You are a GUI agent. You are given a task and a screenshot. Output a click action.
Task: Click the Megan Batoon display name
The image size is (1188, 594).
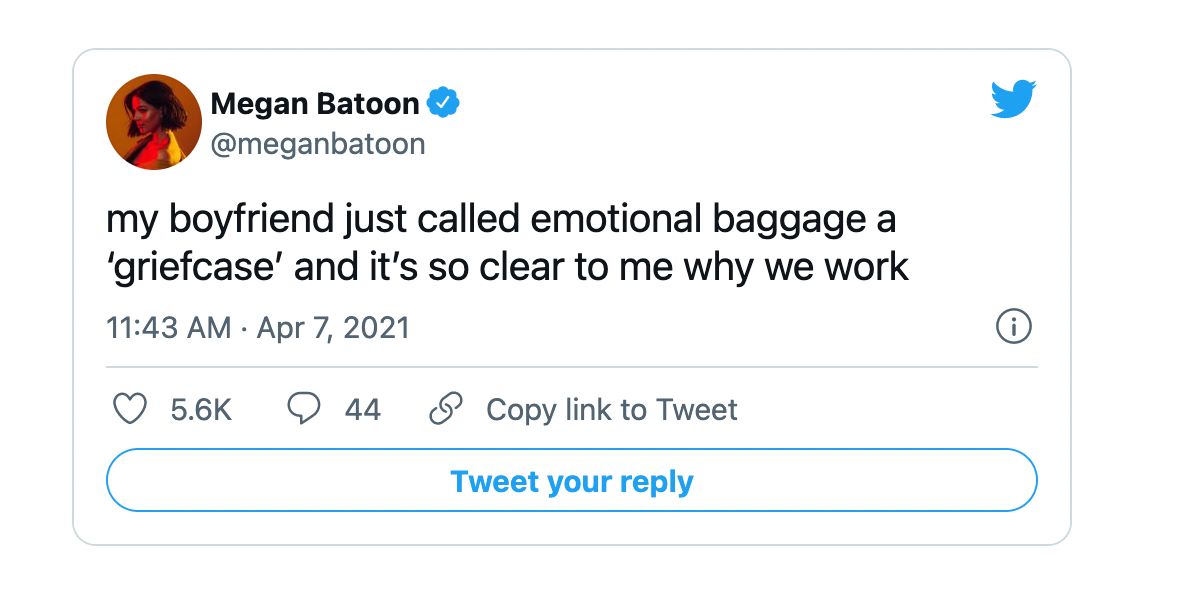314,103
